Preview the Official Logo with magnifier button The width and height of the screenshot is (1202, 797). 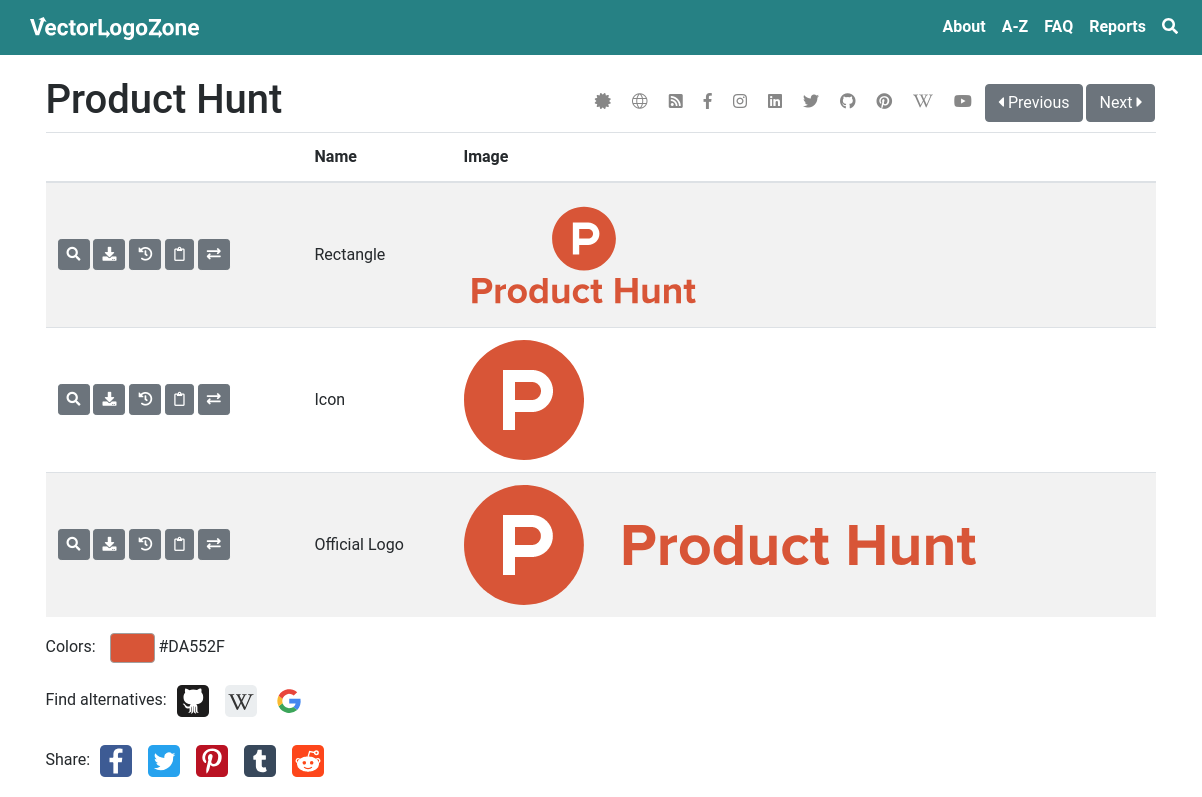[74, 545]
